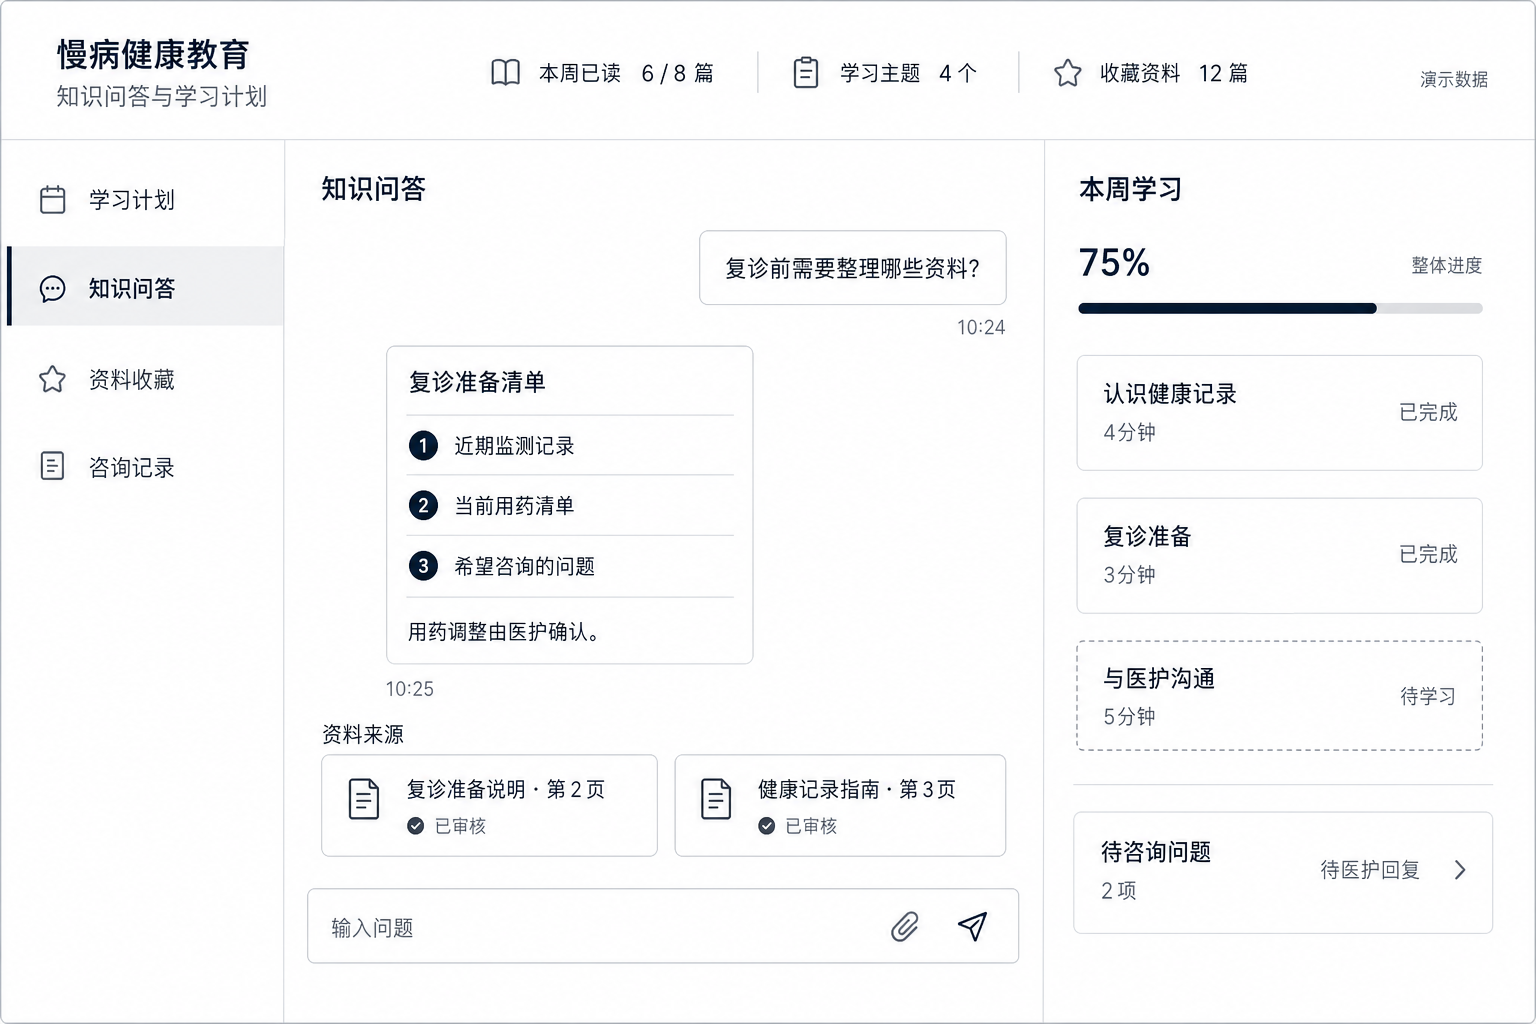
Task: Click the document icon for 咨询记录
Action: click(x=53, y=466)
